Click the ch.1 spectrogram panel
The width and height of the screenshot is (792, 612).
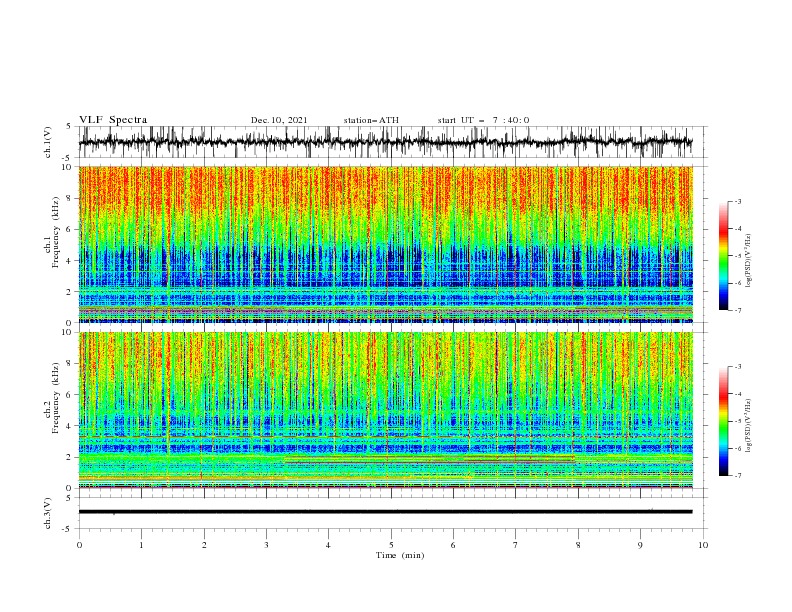(386, 244)
